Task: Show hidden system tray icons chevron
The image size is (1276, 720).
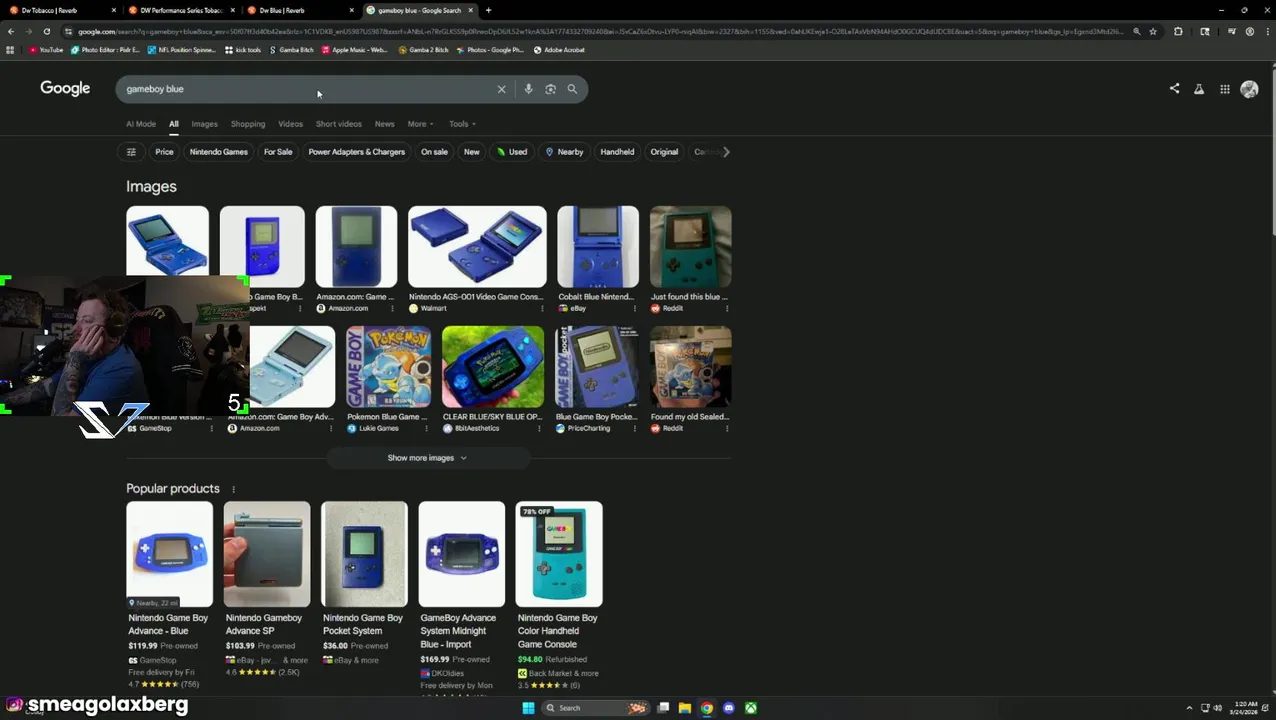Action: [1189, 708]
